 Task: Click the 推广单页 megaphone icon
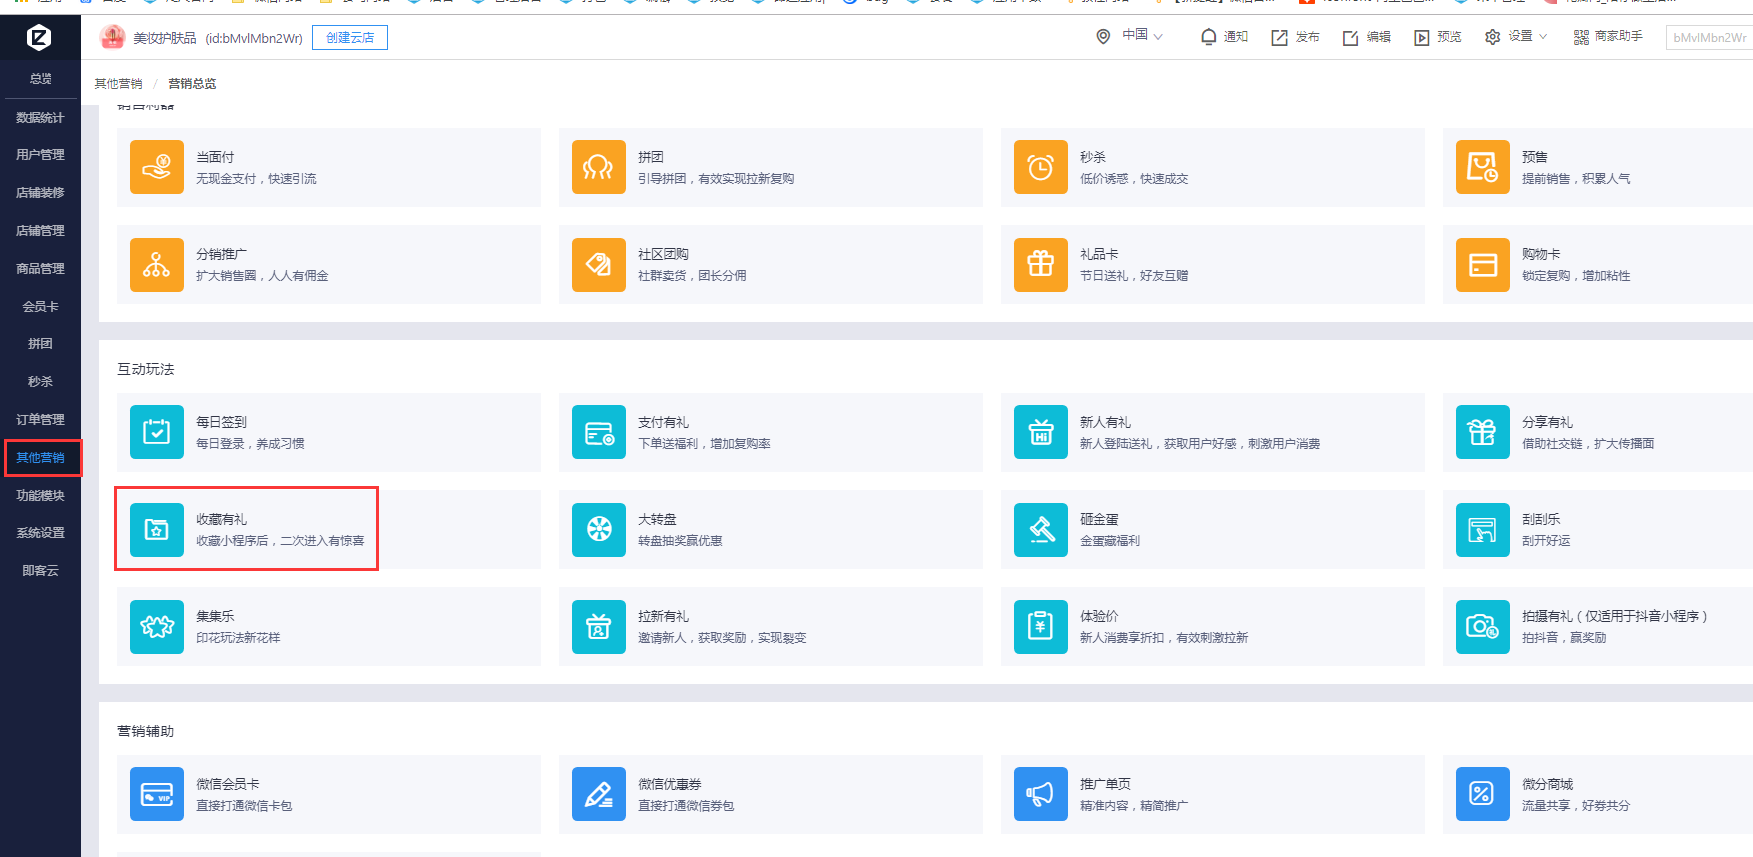point(1041,794)
